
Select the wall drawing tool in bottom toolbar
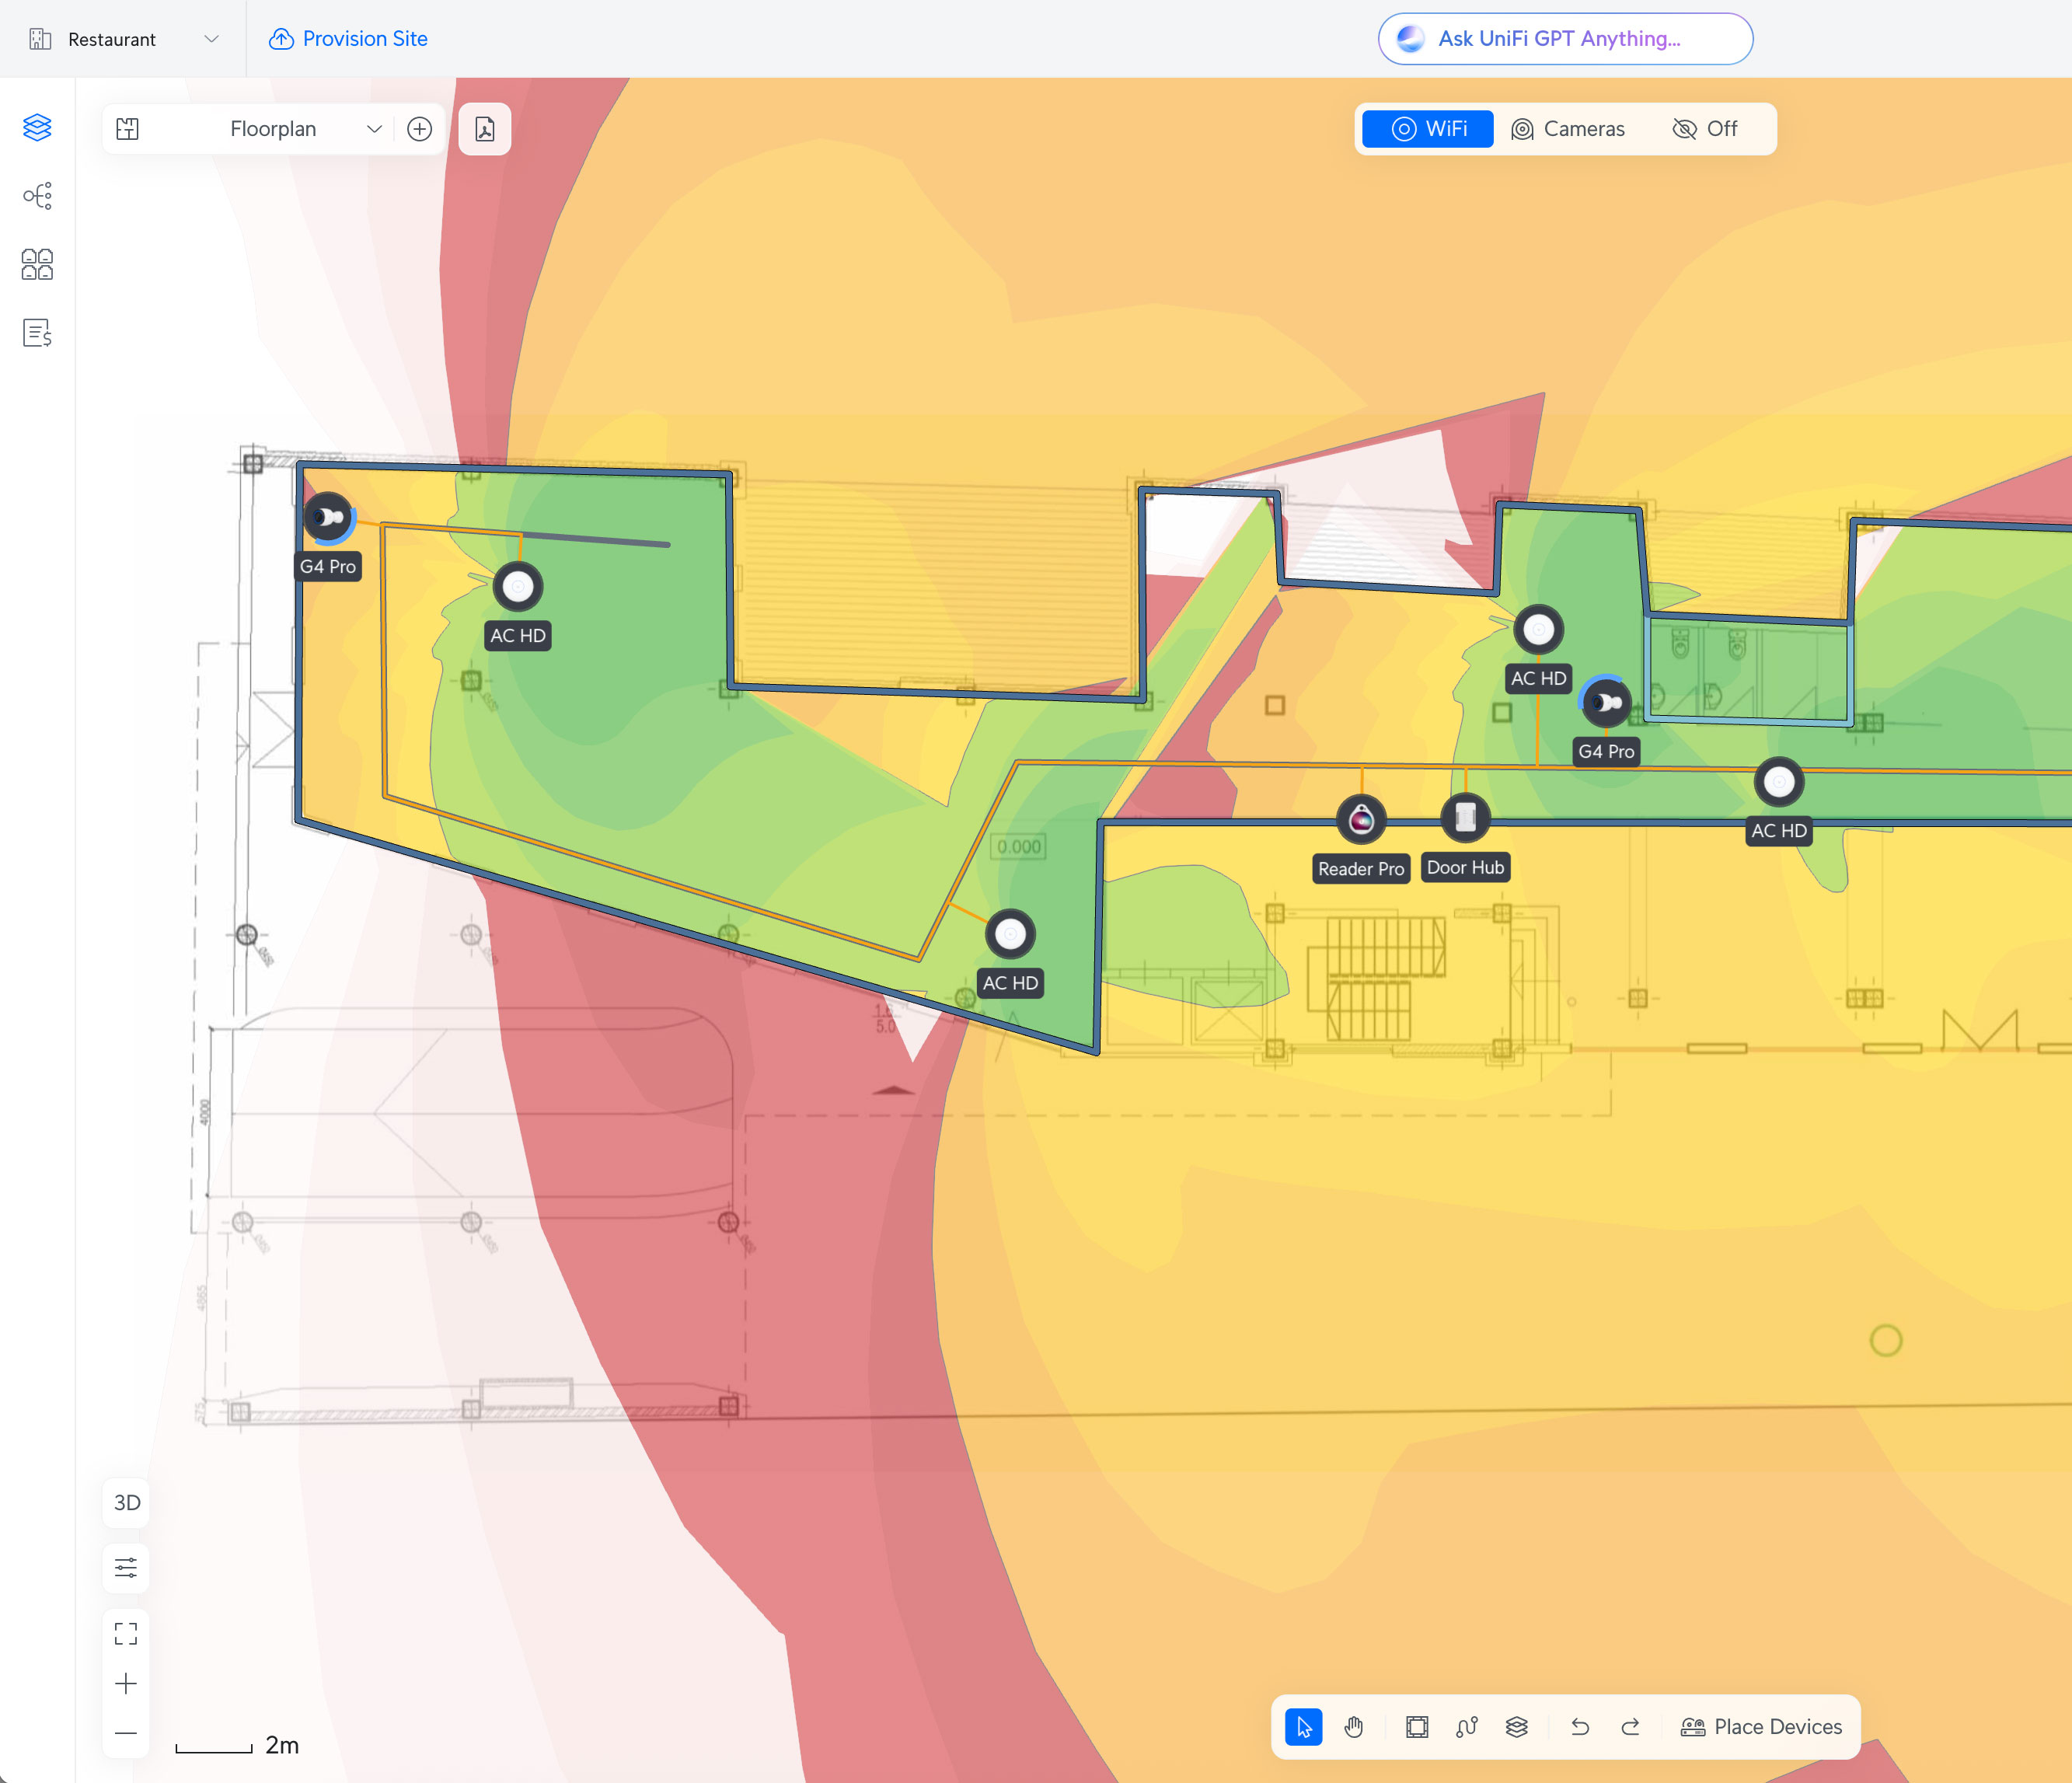click(1417, 1726)
